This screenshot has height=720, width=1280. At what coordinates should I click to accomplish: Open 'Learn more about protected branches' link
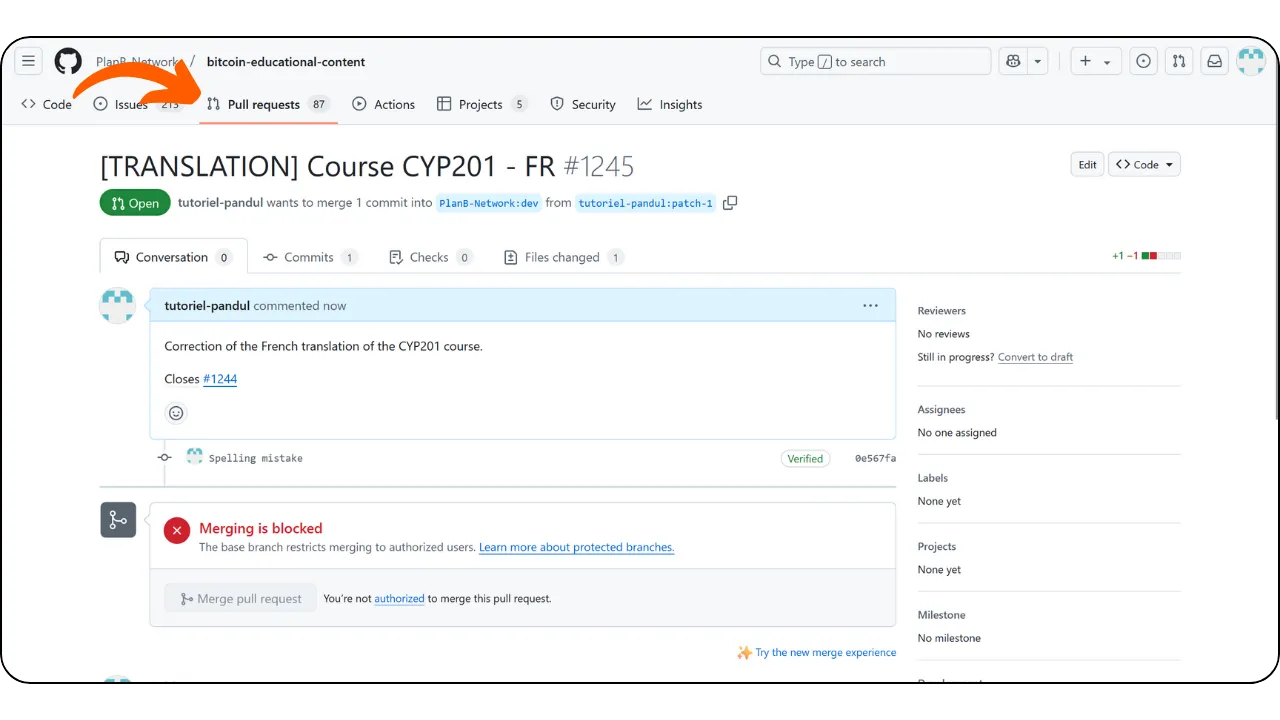577,548
